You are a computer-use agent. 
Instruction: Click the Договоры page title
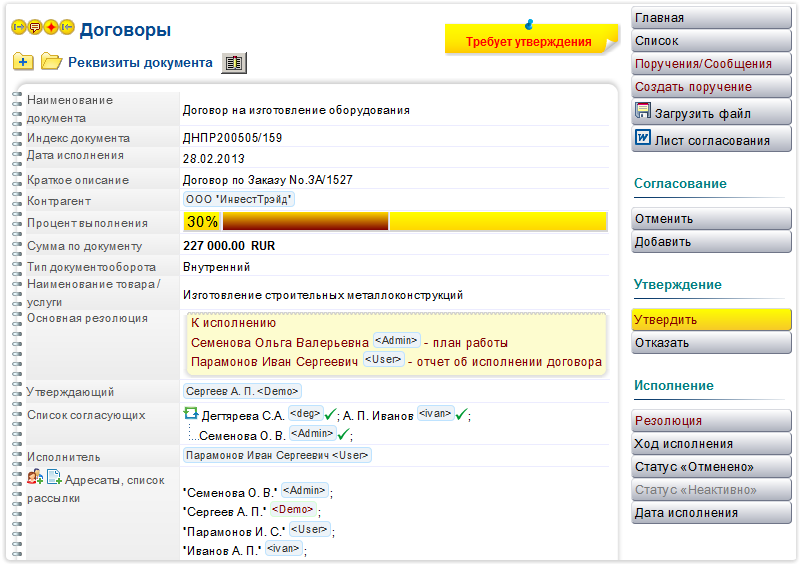click(x=125, y=30)
